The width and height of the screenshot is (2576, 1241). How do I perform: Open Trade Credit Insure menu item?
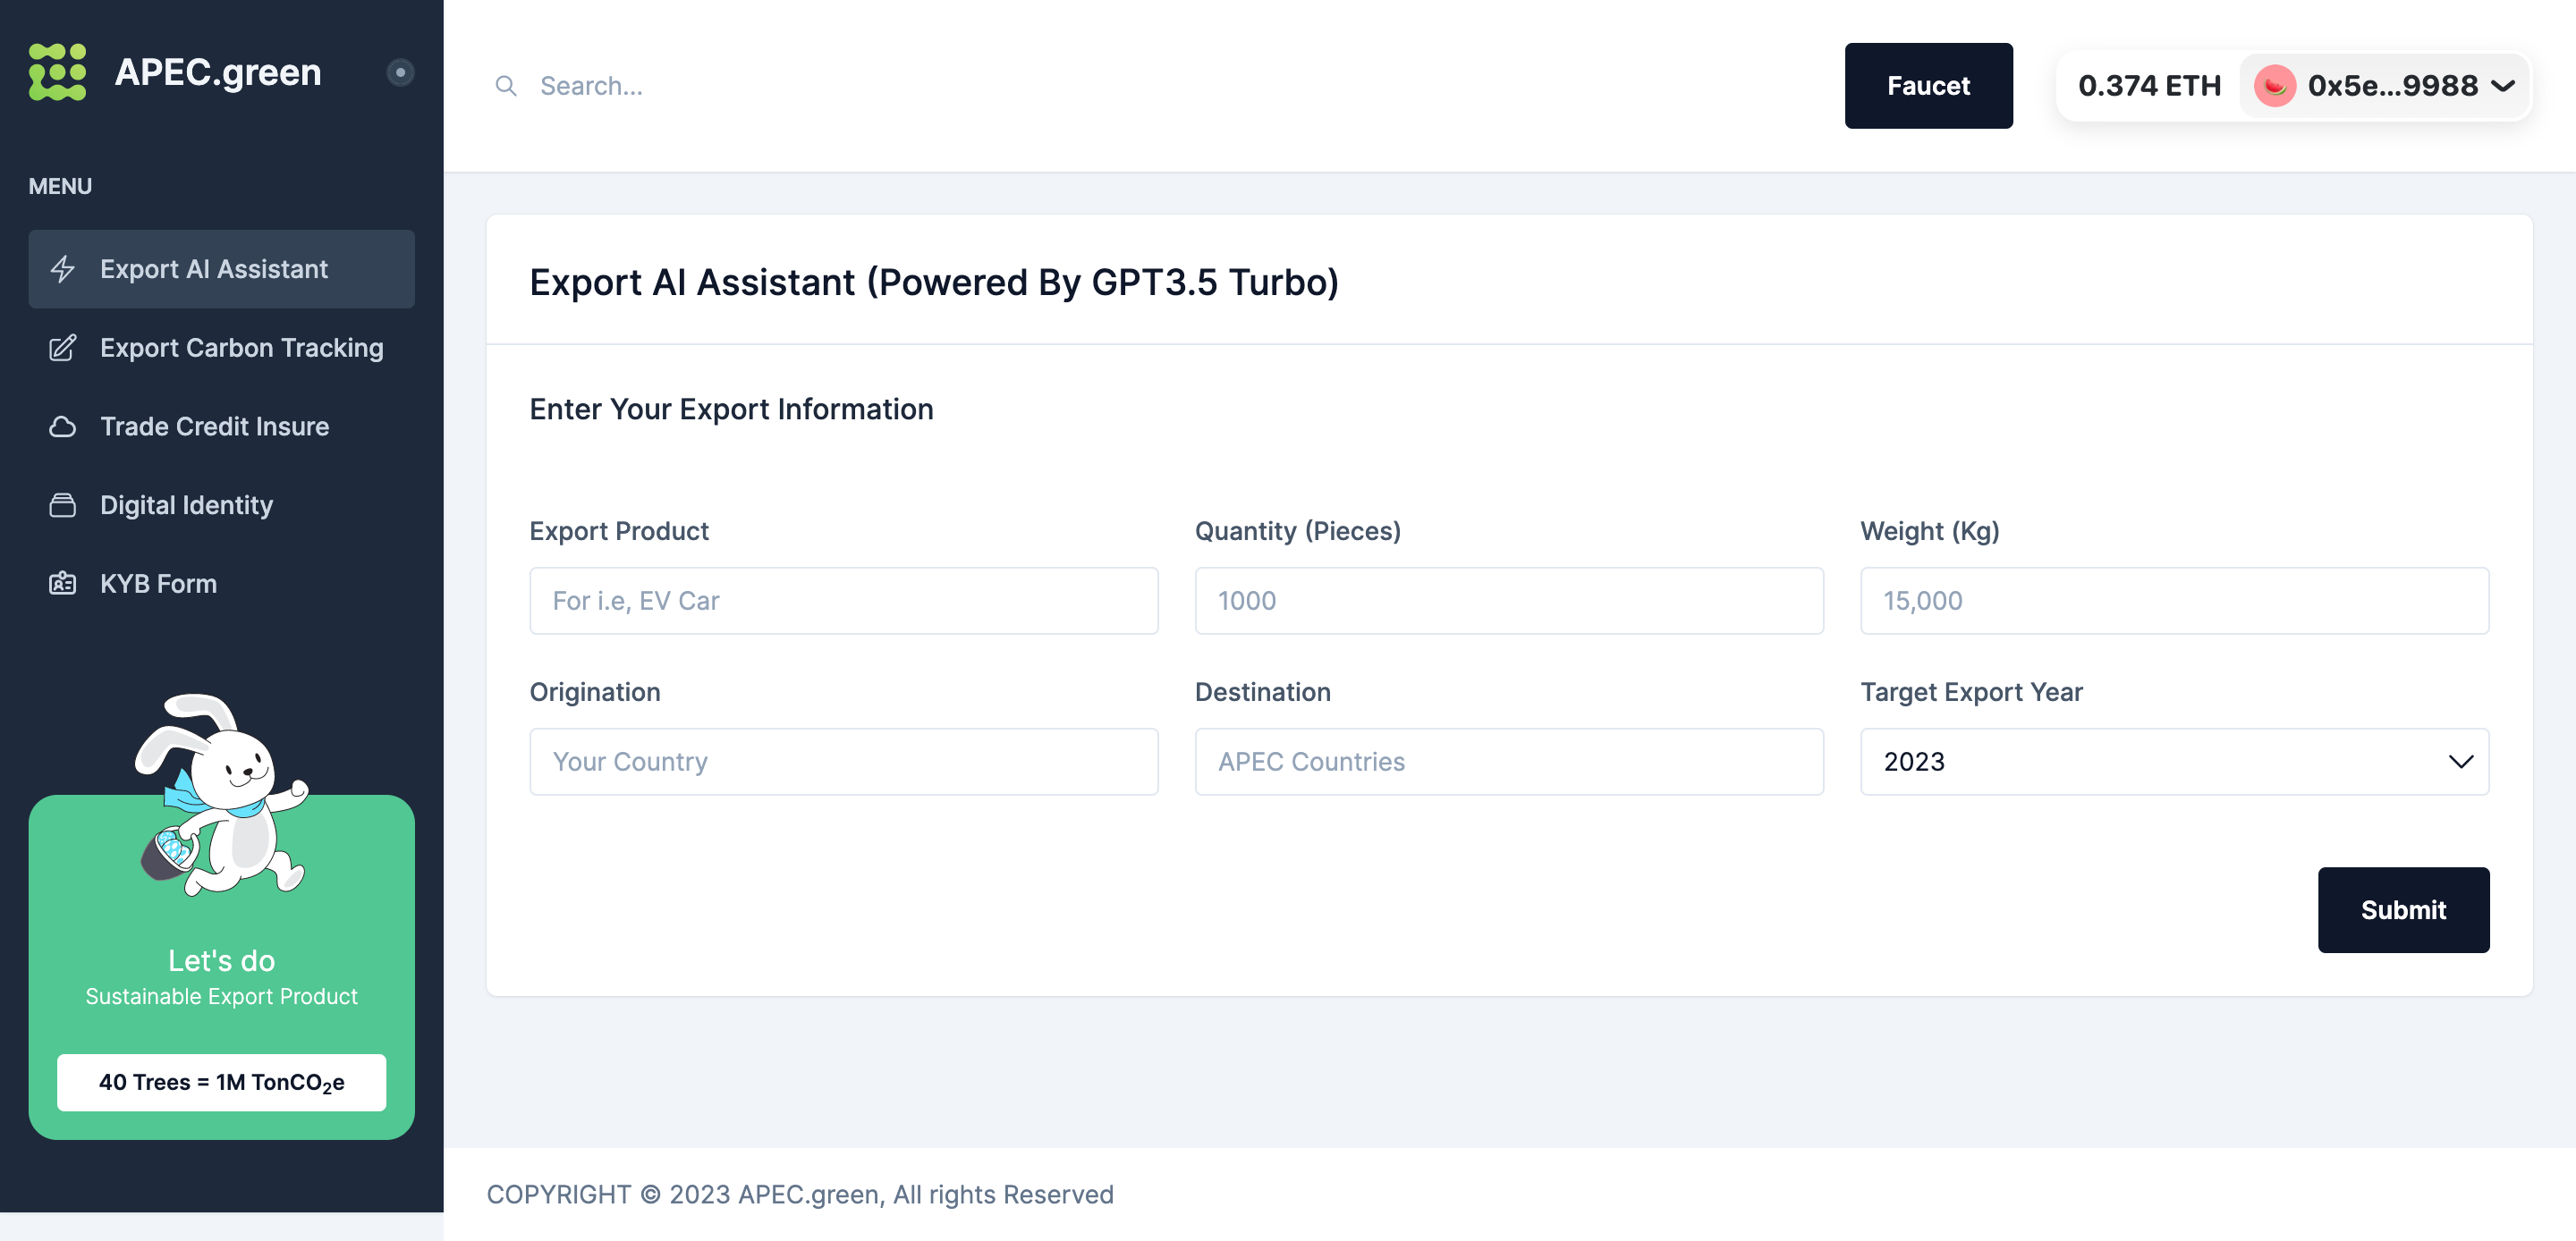point(214,427)
